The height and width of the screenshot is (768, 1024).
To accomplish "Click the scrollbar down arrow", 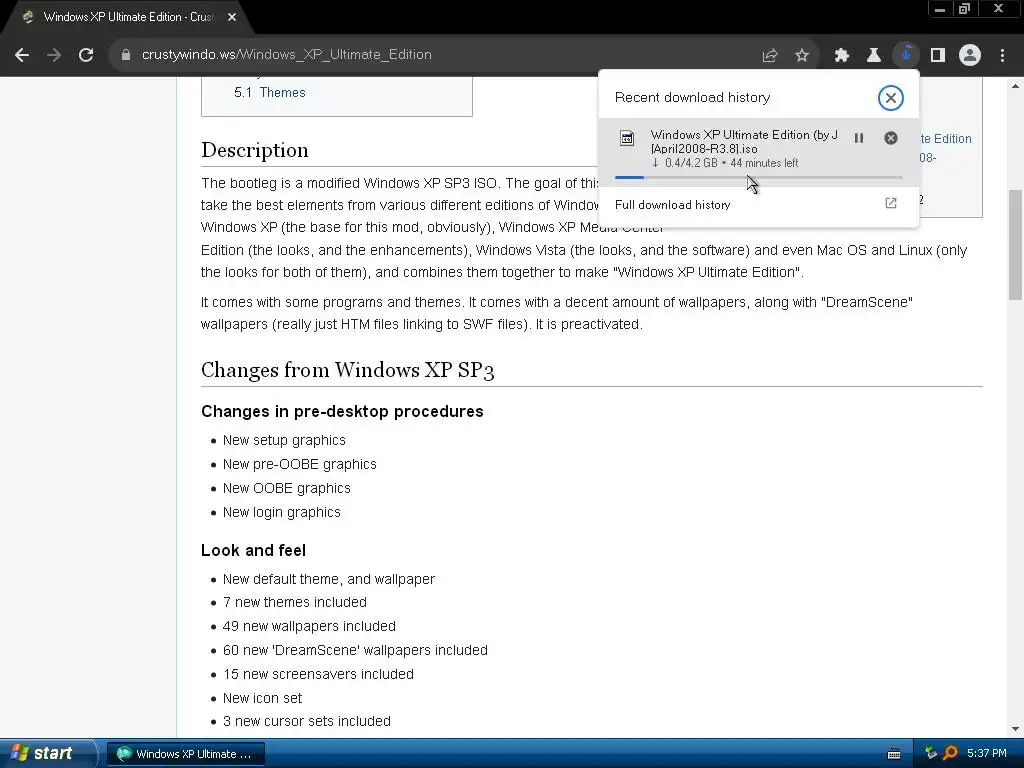I will pyautogui.click(x=1015, y=729).
